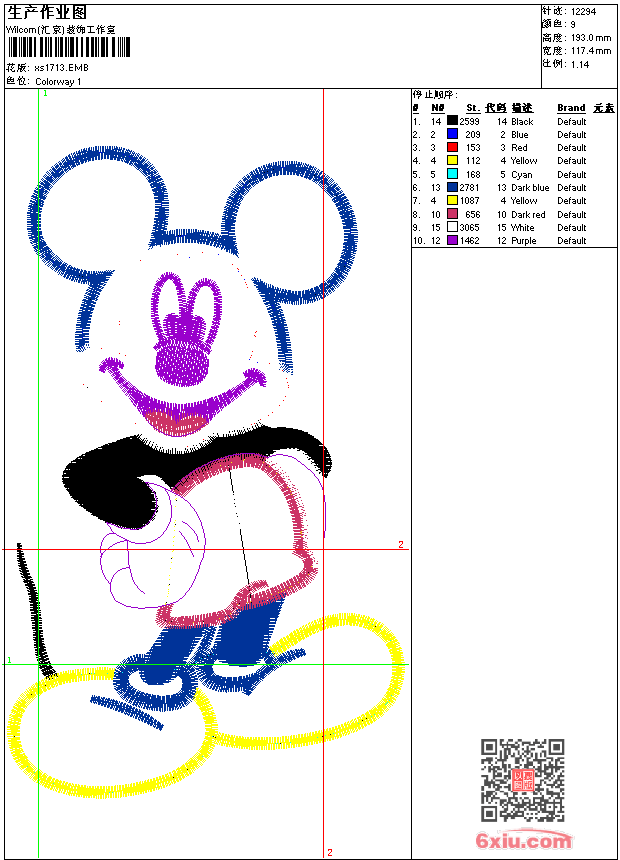Select the Blue color swatch in row 2

click(x=452, y=133)
